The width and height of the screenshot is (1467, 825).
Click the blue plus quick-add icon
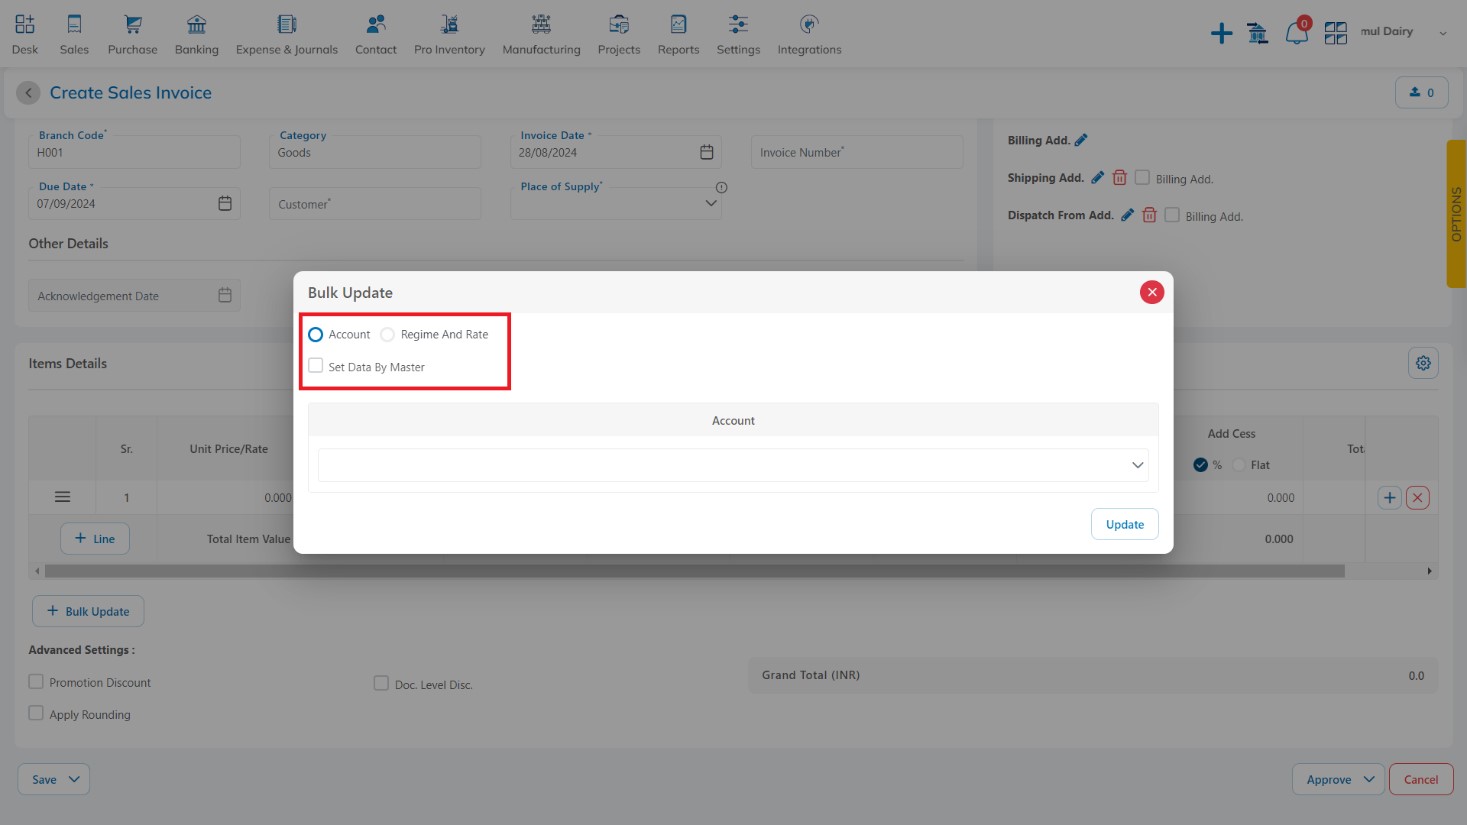pyautogui.click(x=1221, y=34)
